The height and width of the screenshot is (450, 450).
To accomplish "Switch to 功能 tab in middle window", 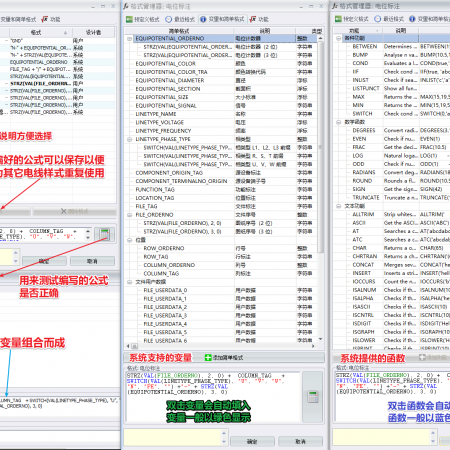I will (x=259, y=19).
